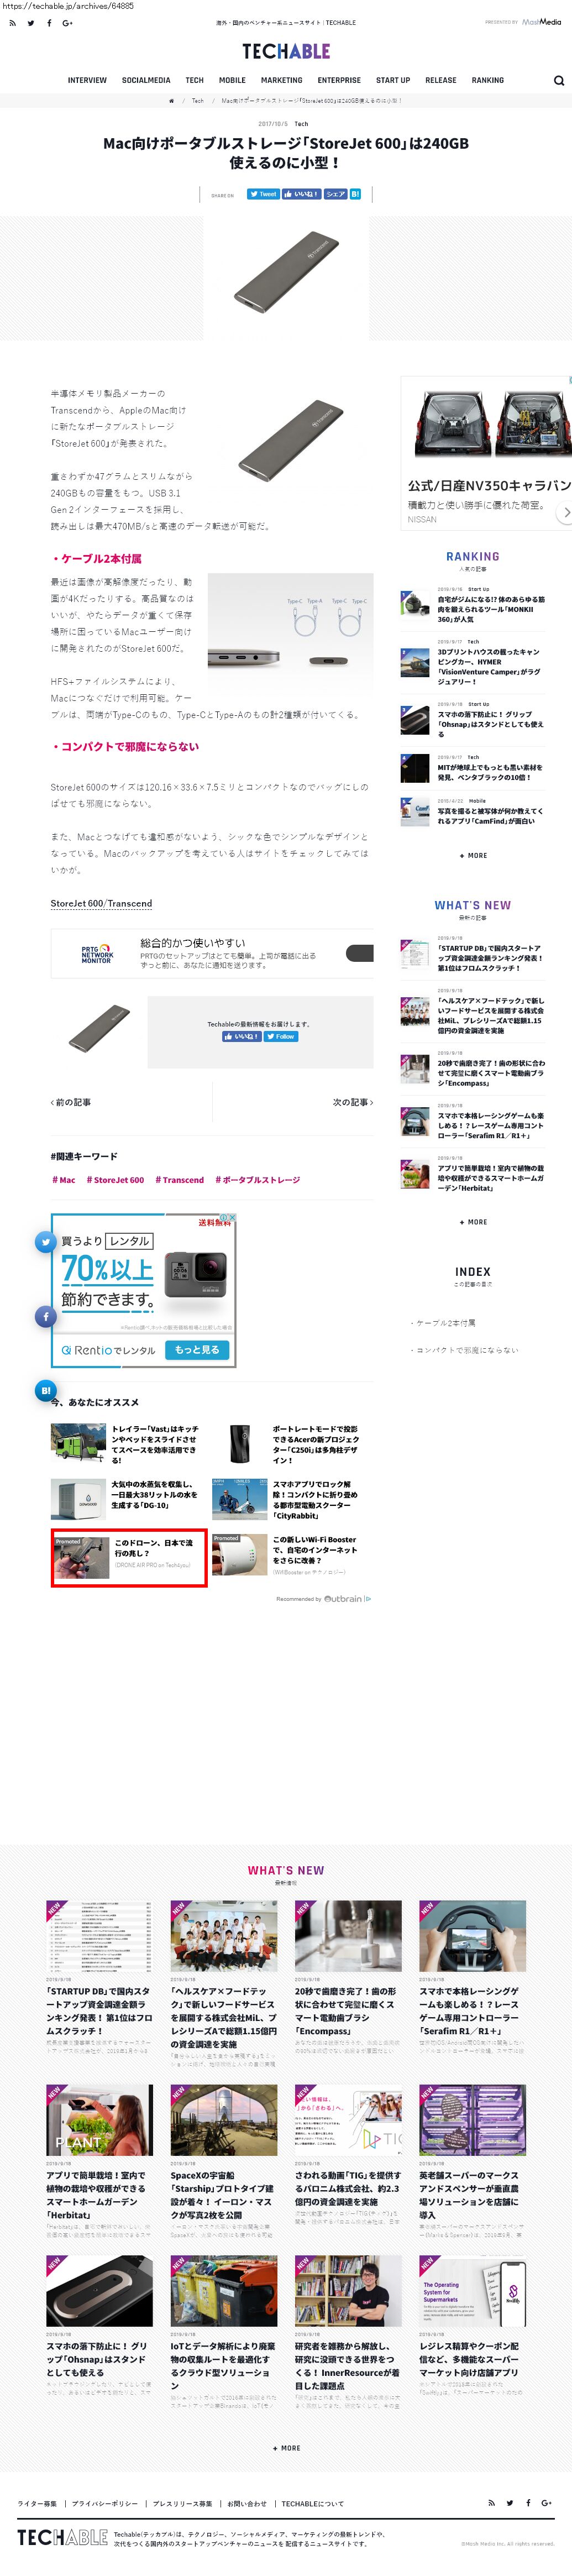Expand MORE at bottom WHAT'S NEW grid

click(286, 2448)
